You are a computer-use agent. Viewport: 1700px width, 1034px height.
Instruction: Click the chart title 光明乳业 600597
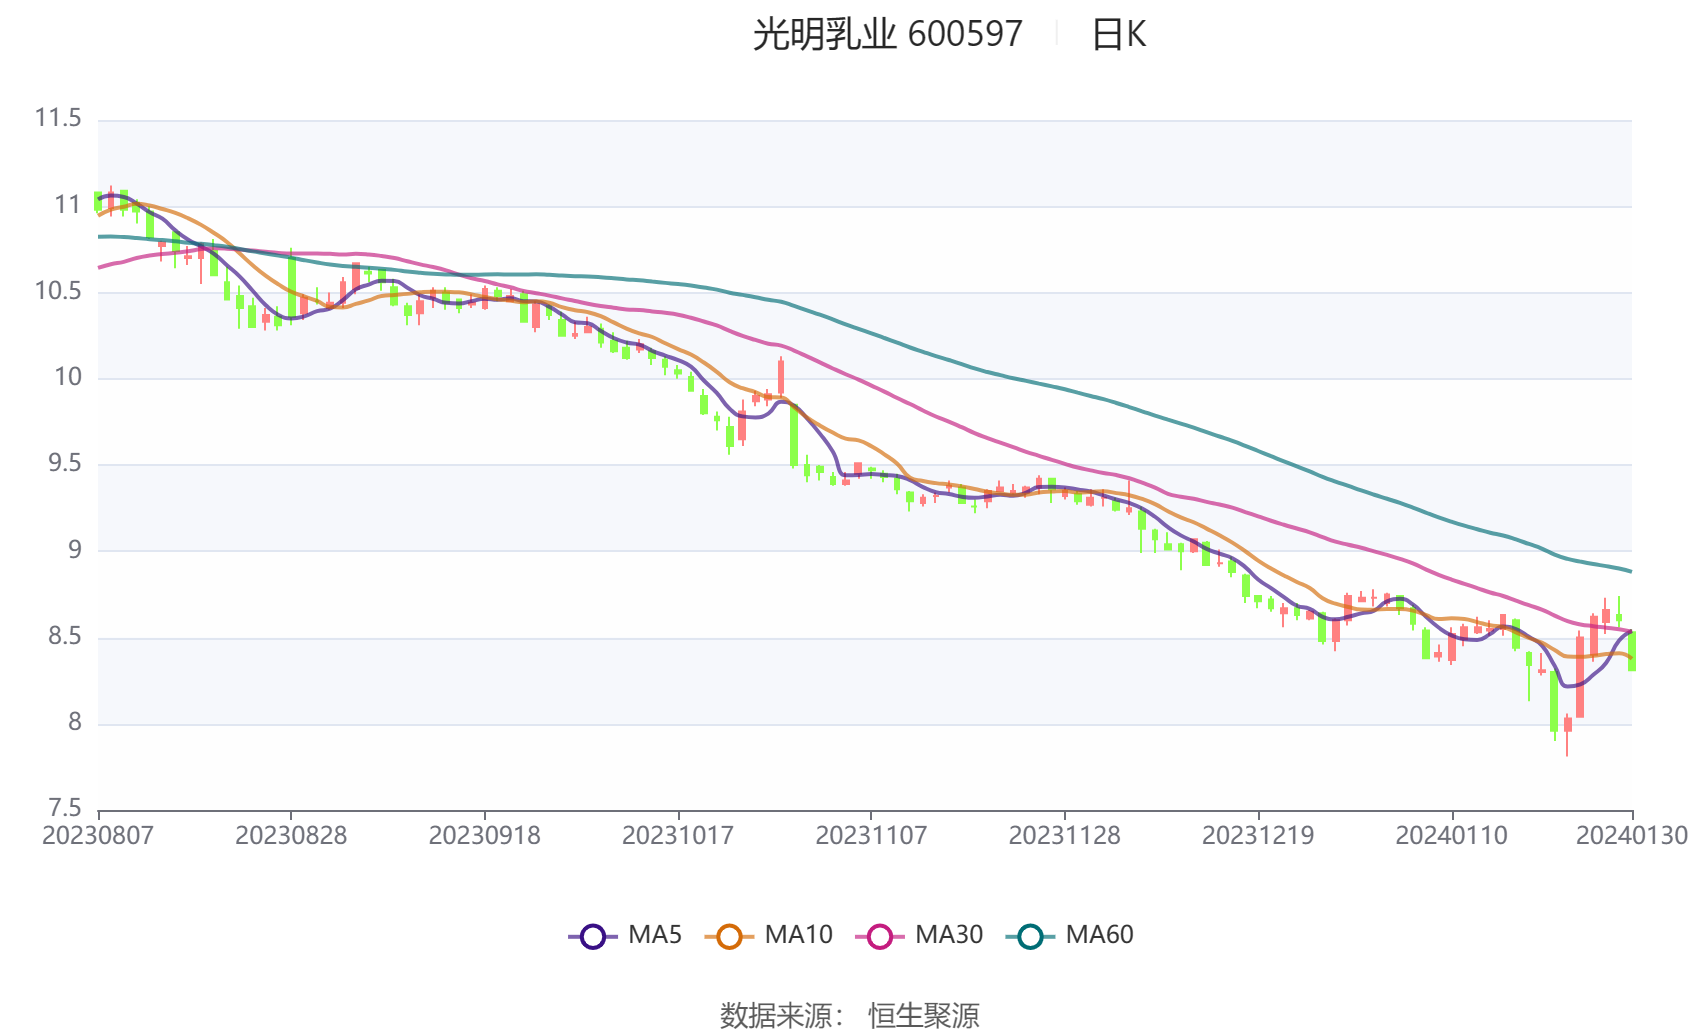(887, 34)
